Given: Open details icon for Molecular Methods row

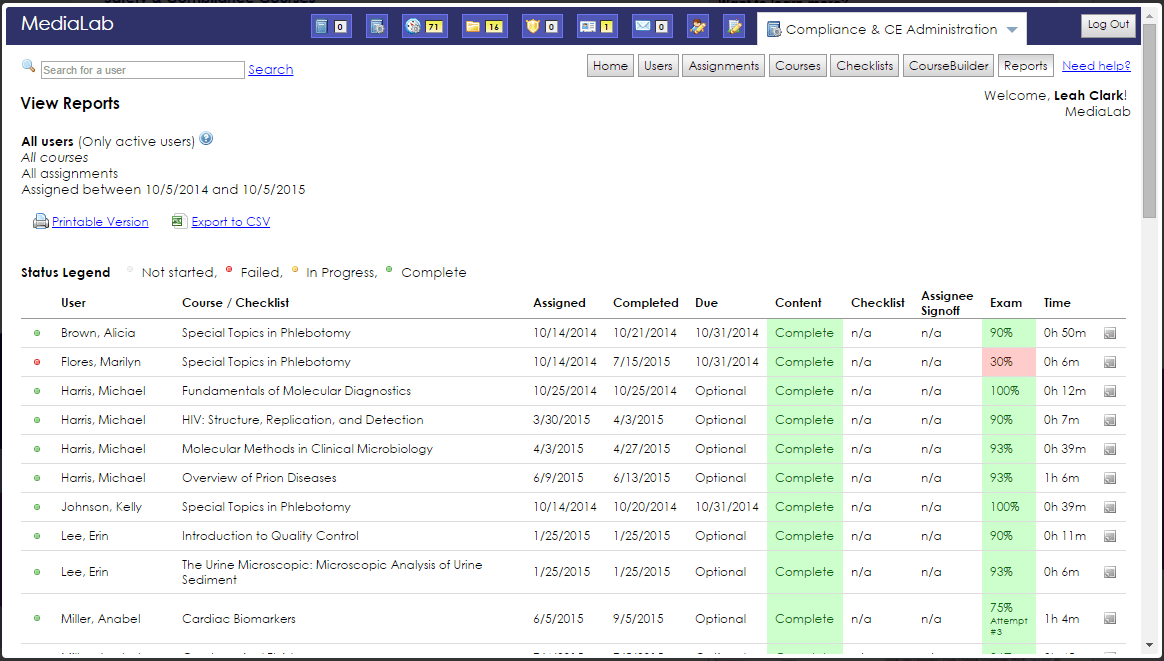Looking at the screenshot, I should click(1110, 449).
